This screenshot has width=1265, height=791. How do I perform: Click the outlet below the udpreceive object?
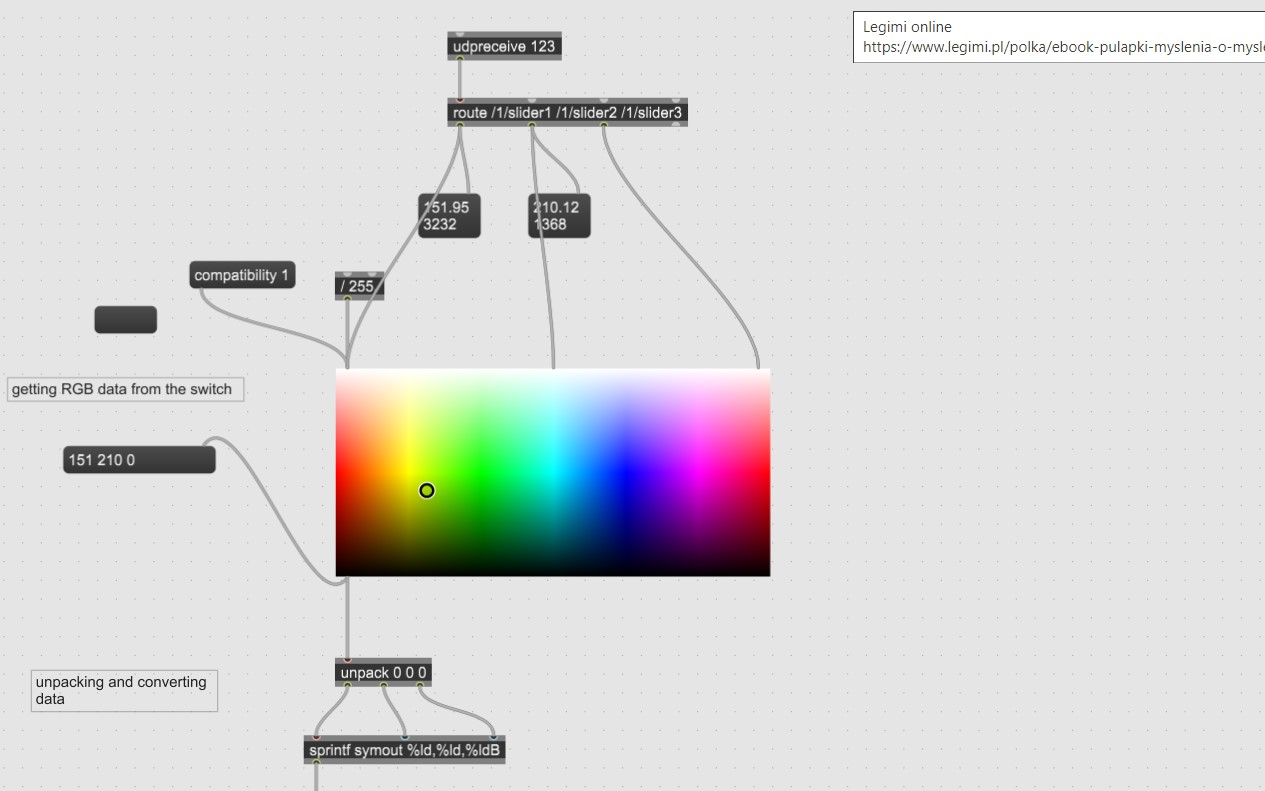(x=460, y=58)
